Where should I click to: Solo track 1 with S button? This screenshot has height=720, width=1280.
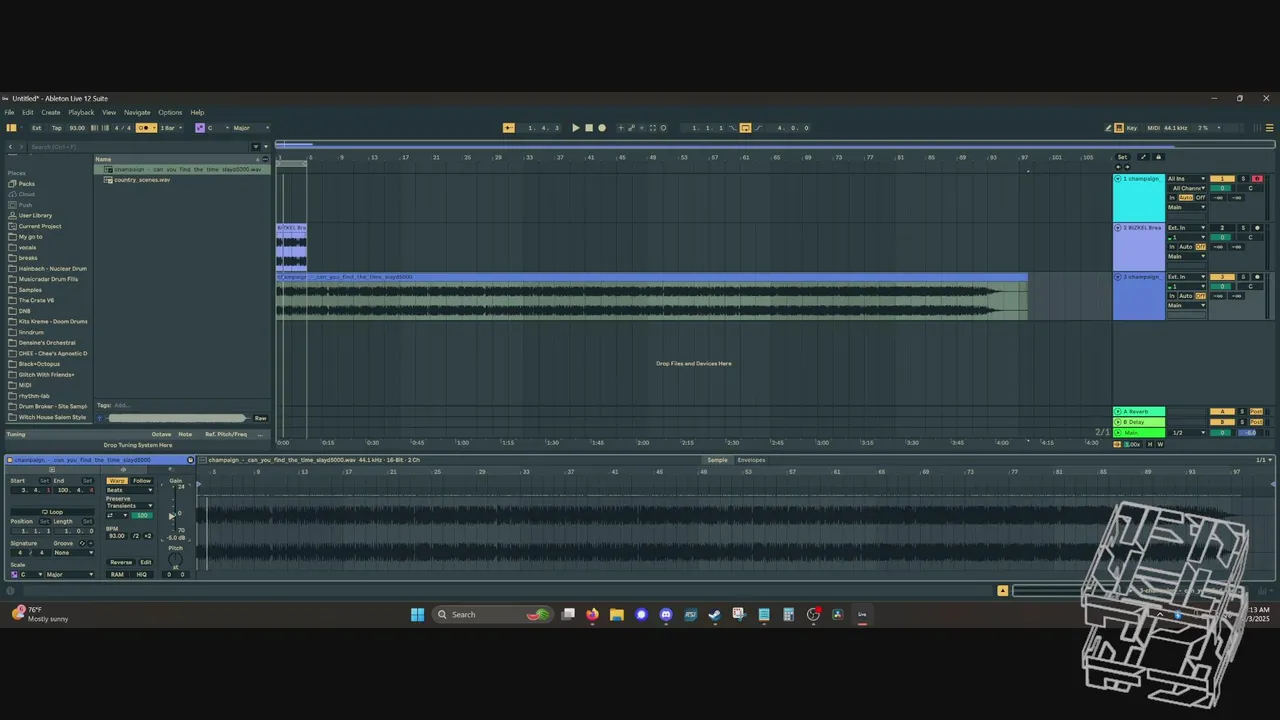click(x=1243, y=179)
